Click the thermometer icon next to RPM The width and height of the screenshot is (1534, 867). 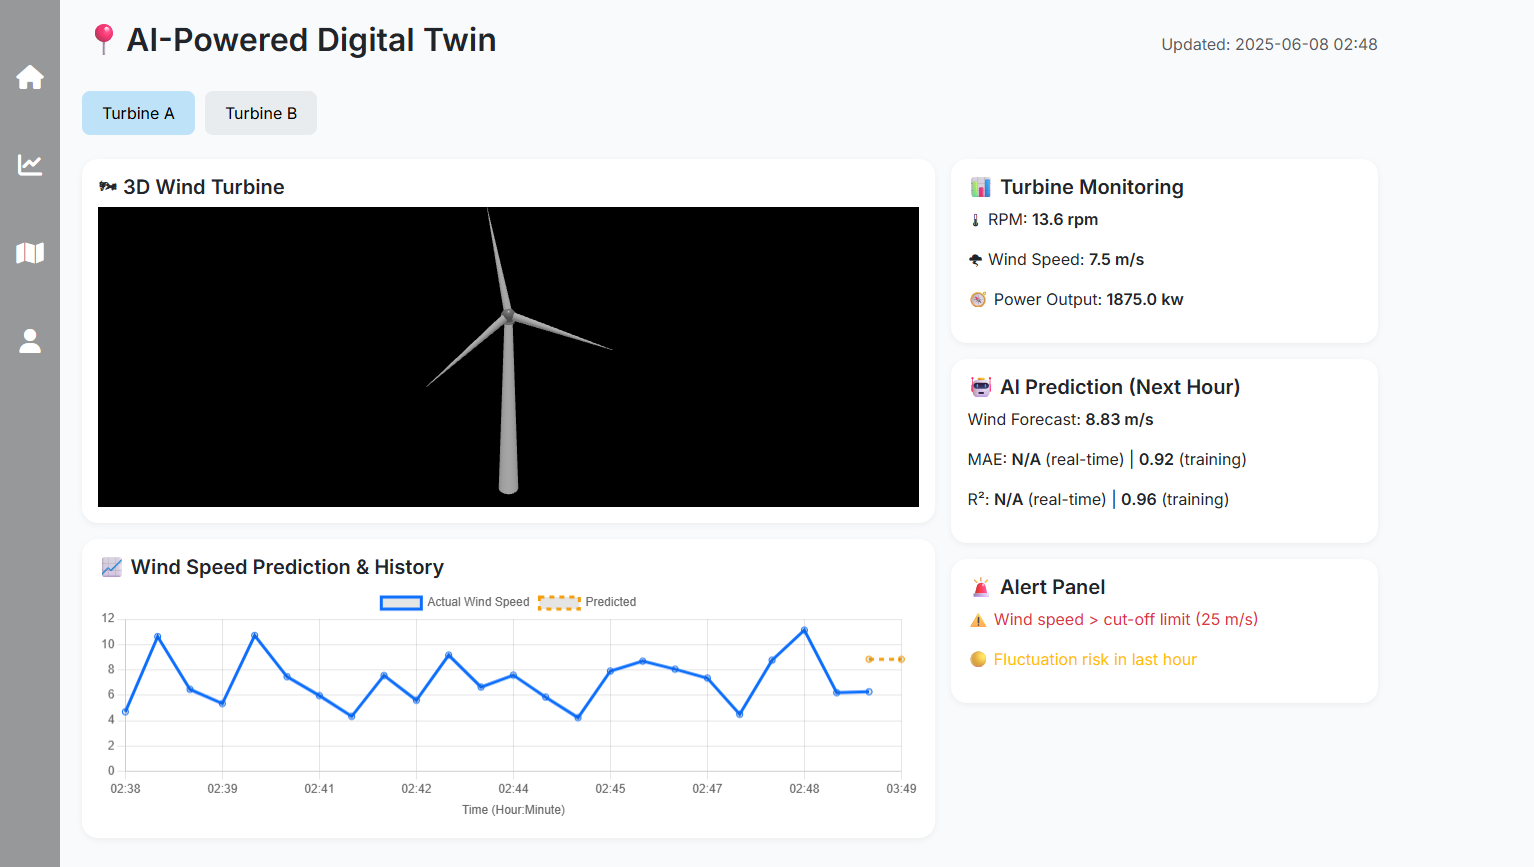pos(976,219)
